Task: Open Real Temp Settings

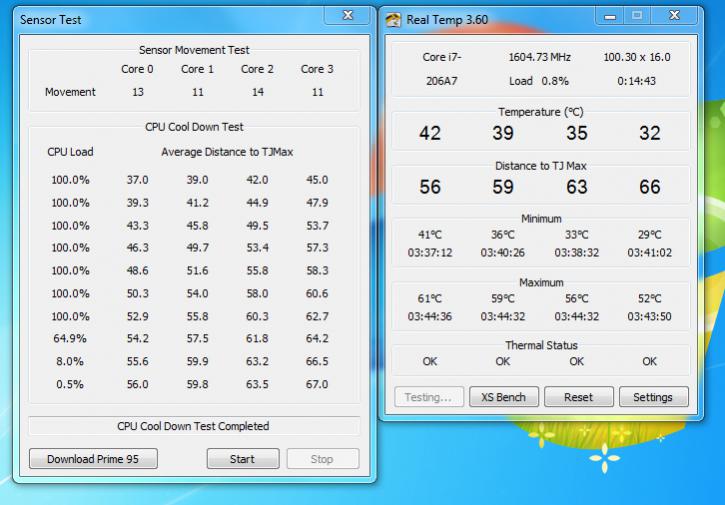Action: [x=653, y=397]
